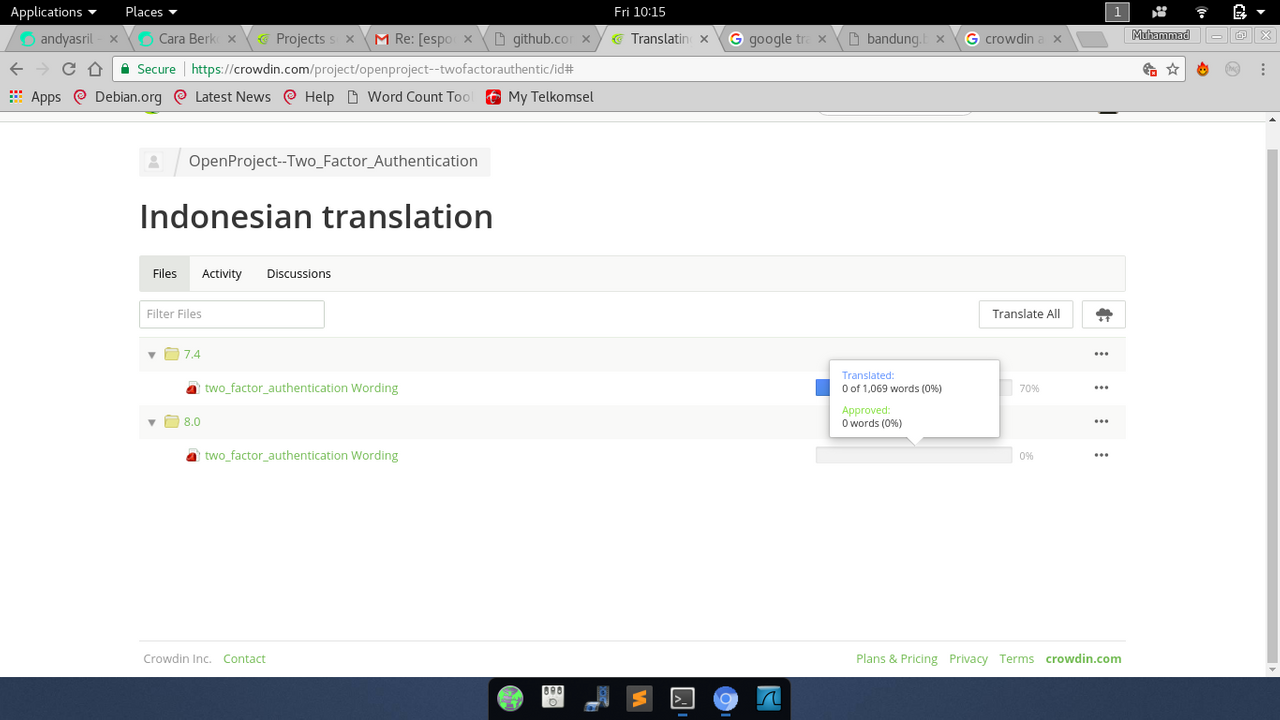Click the workspace indicator number 1
1280x720 pixels.
click(1117, 12)
